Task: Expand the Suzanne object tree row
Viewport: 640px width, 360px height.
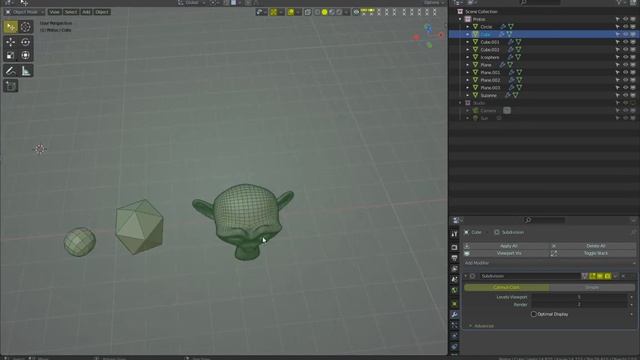Action: [468, 95]
